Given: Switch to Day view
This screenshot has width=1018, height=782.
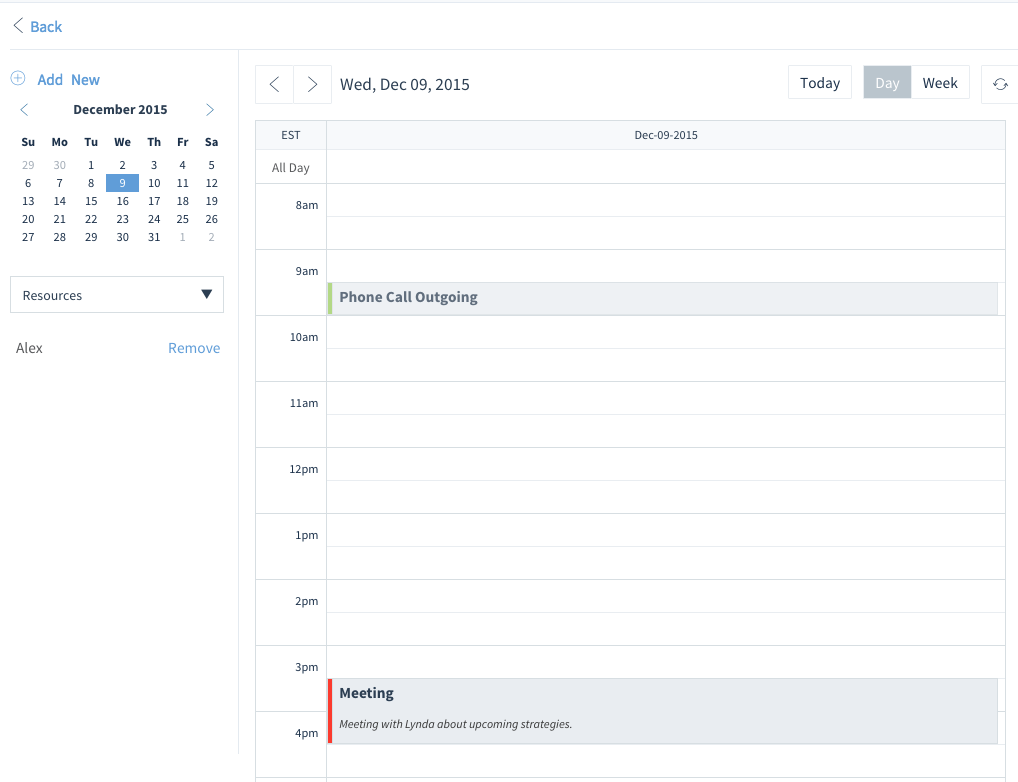Looking at the screenshot, I should [x=887, y=83].
